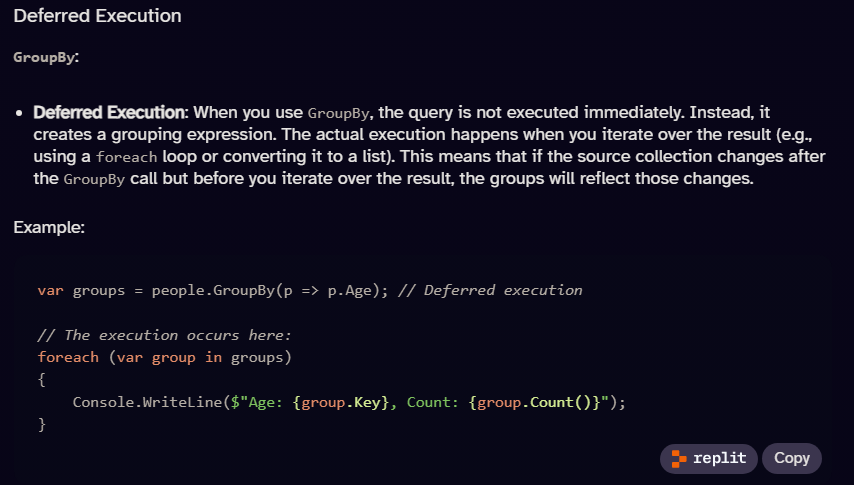This screenshot has width=854, height=485.
Task: Click the GroupBy: subheading label
Action: pos(46,57)
